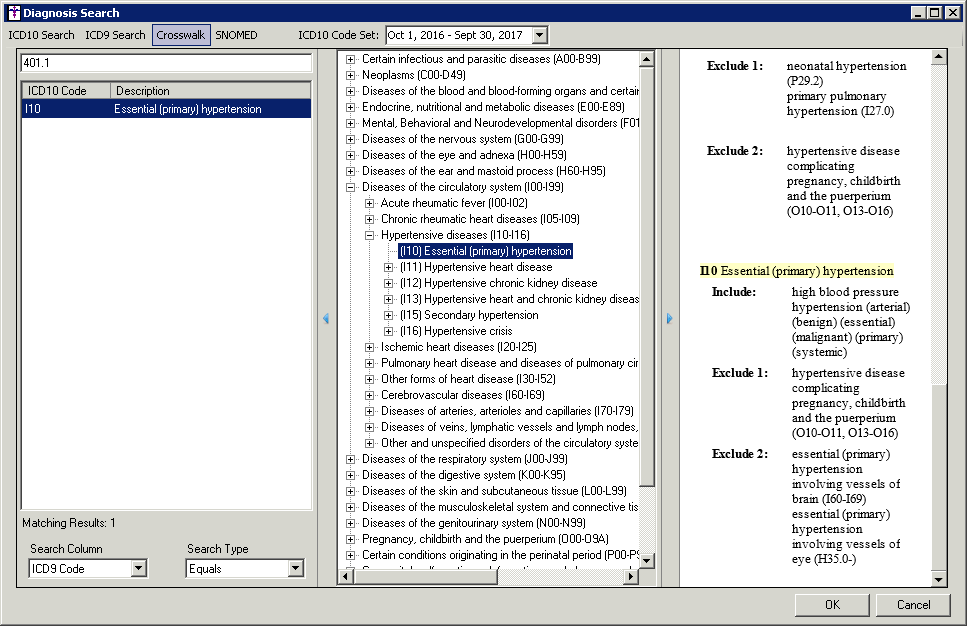
Task: Click the Cancel button
Action: click(x=913, y=605)
